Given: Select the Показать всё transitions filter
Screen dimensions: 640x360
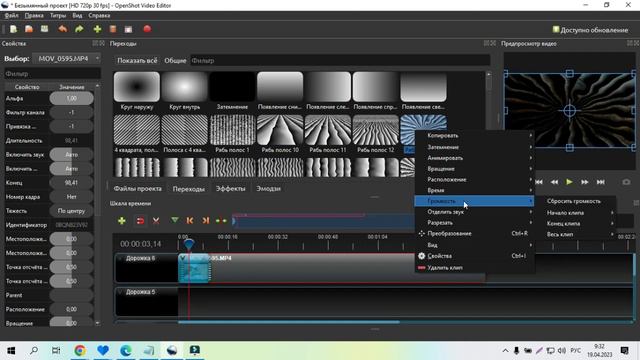Looking at the screenshot, I should pos(137,60).
